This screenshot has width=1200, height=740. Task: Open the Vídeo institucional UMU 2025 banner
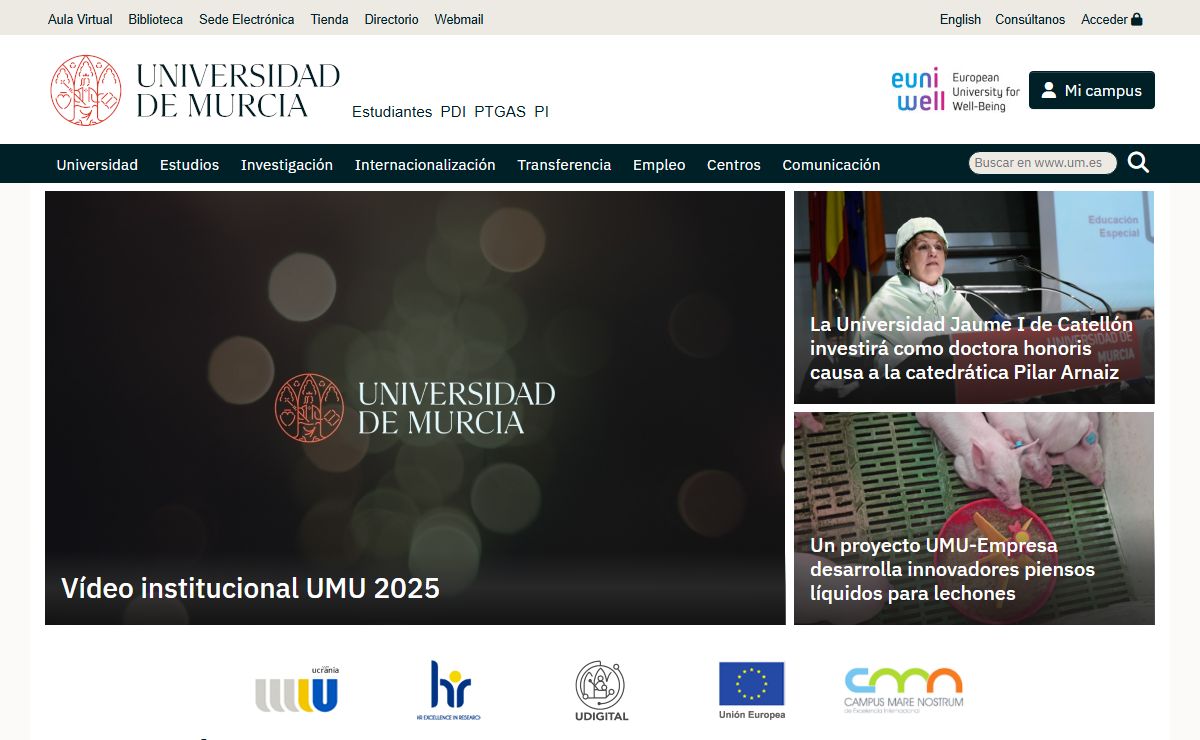pos(415,408)
